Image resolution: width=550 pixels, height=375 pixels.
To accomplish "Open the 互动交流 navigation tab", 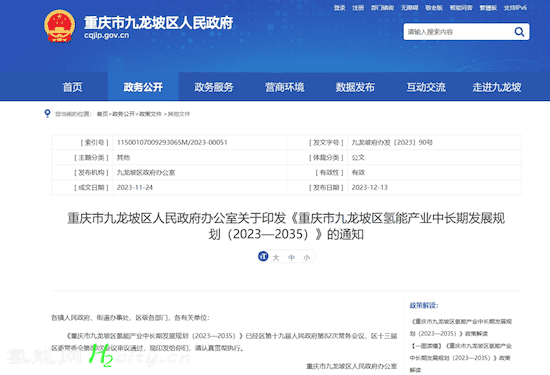I will coord(426,87).
